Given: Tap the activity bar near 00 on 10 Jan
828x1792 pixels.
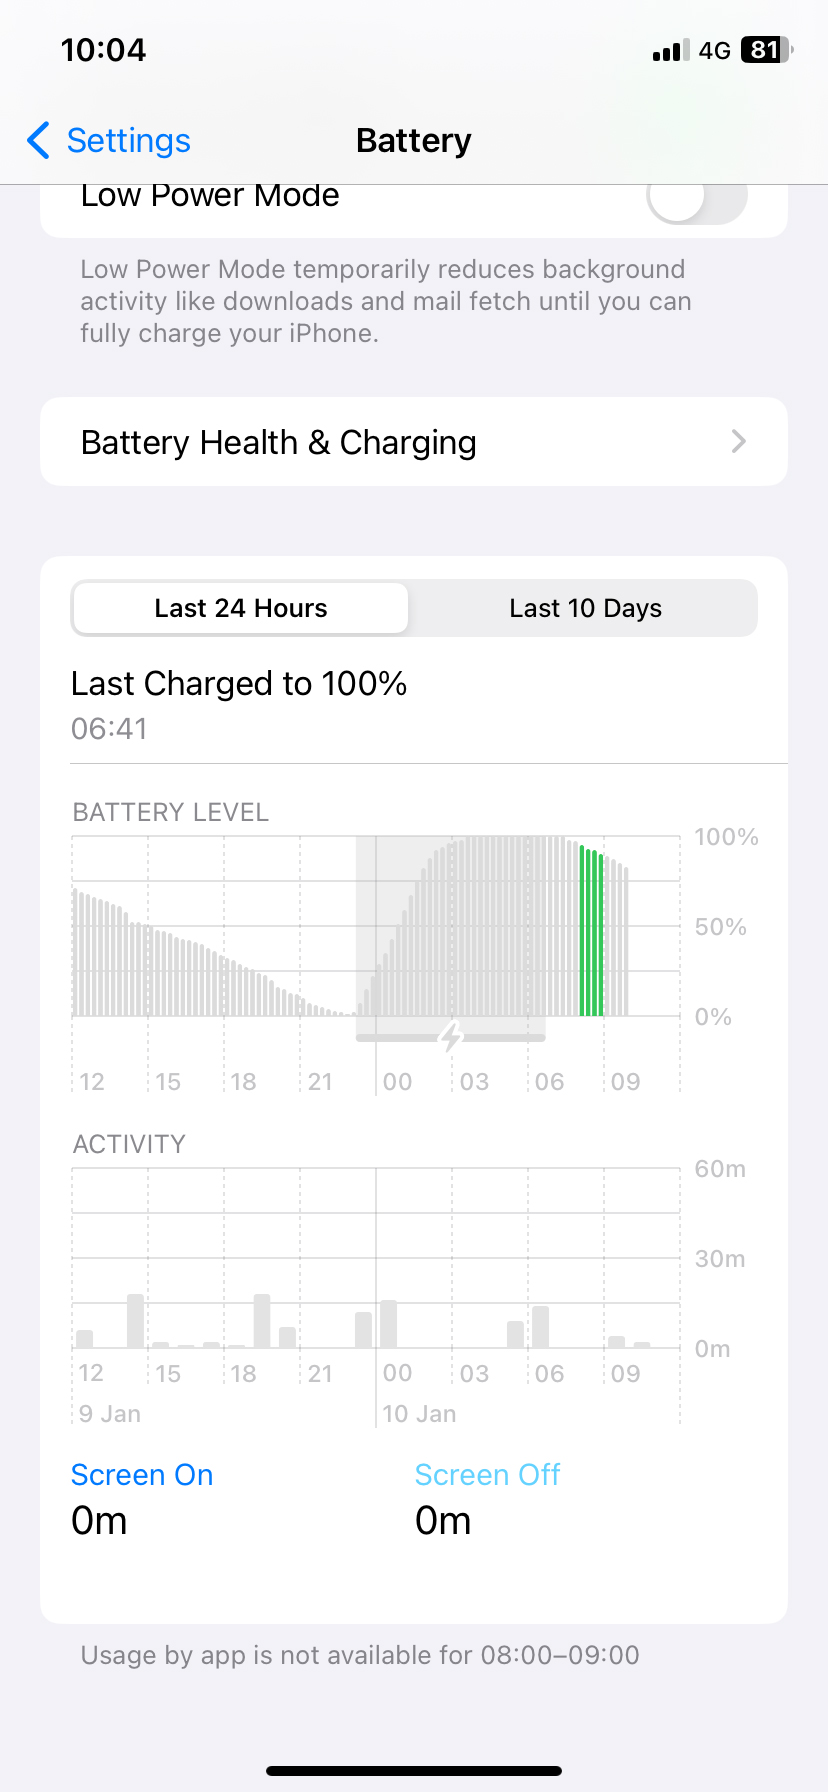Looking at the screenshot, I should point(388,1324).
